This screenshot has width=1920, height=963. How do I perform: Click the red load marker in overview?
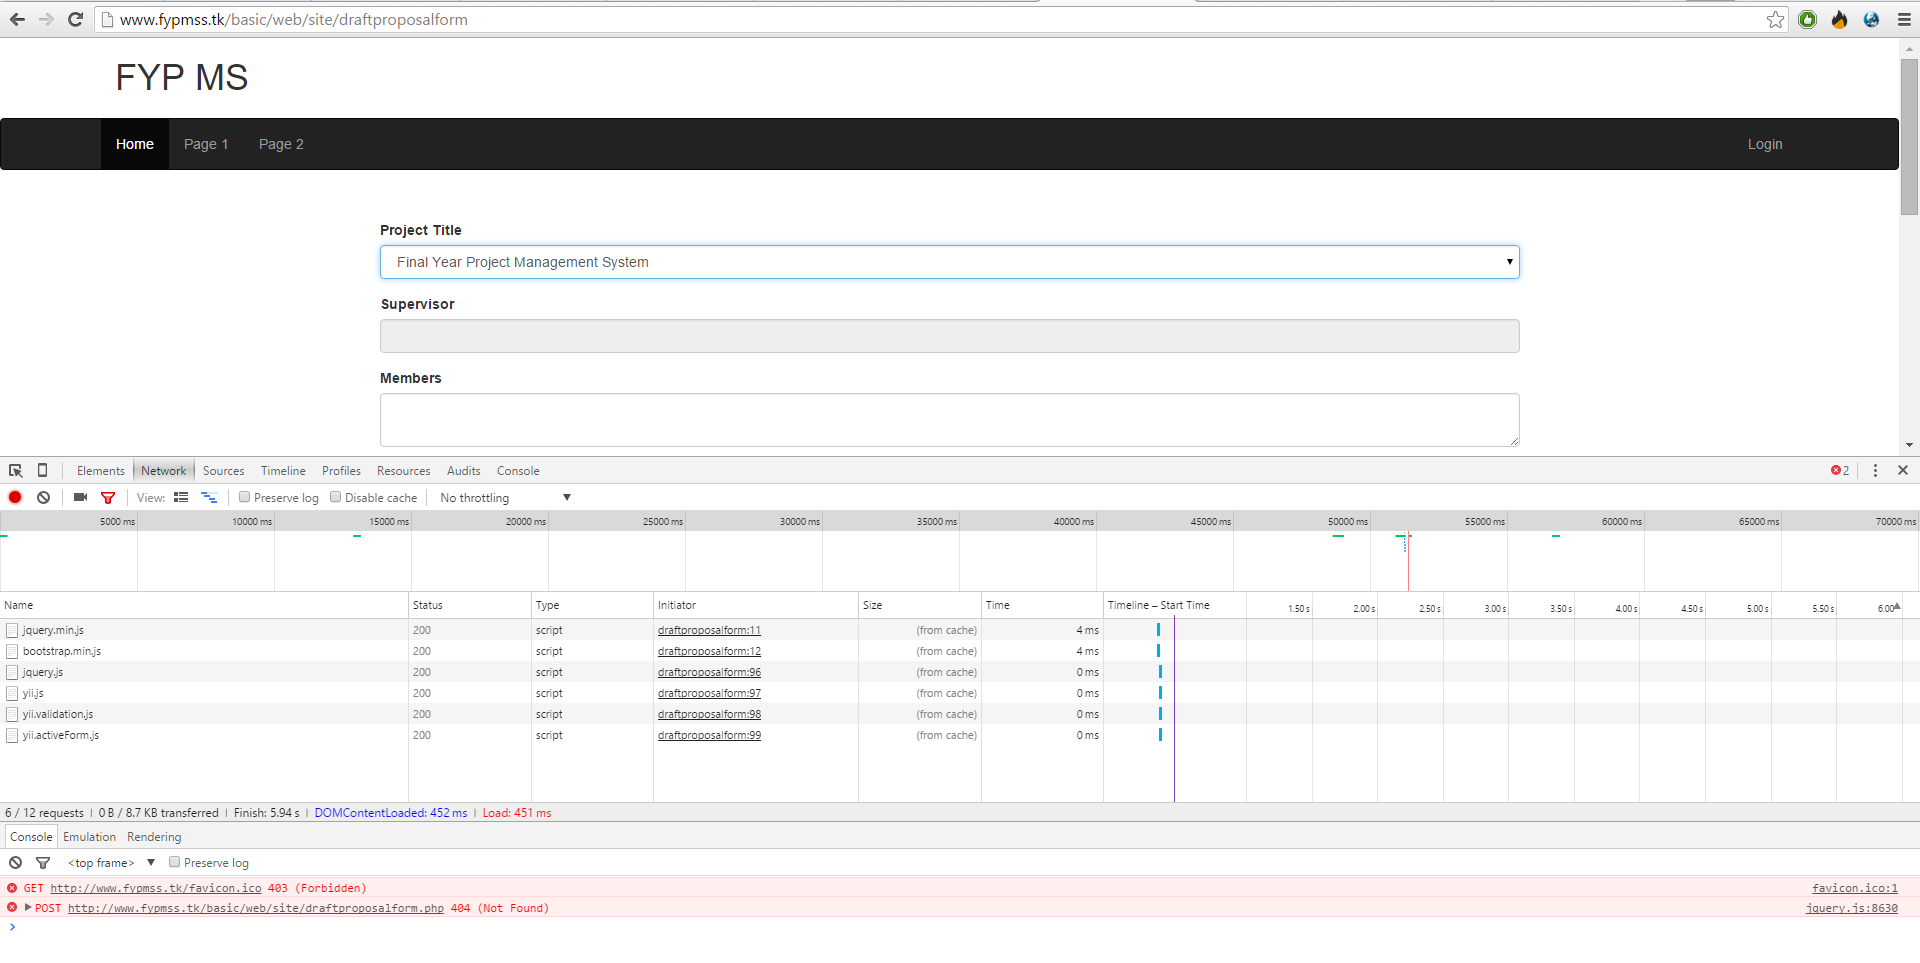[x=1408, y=561]
